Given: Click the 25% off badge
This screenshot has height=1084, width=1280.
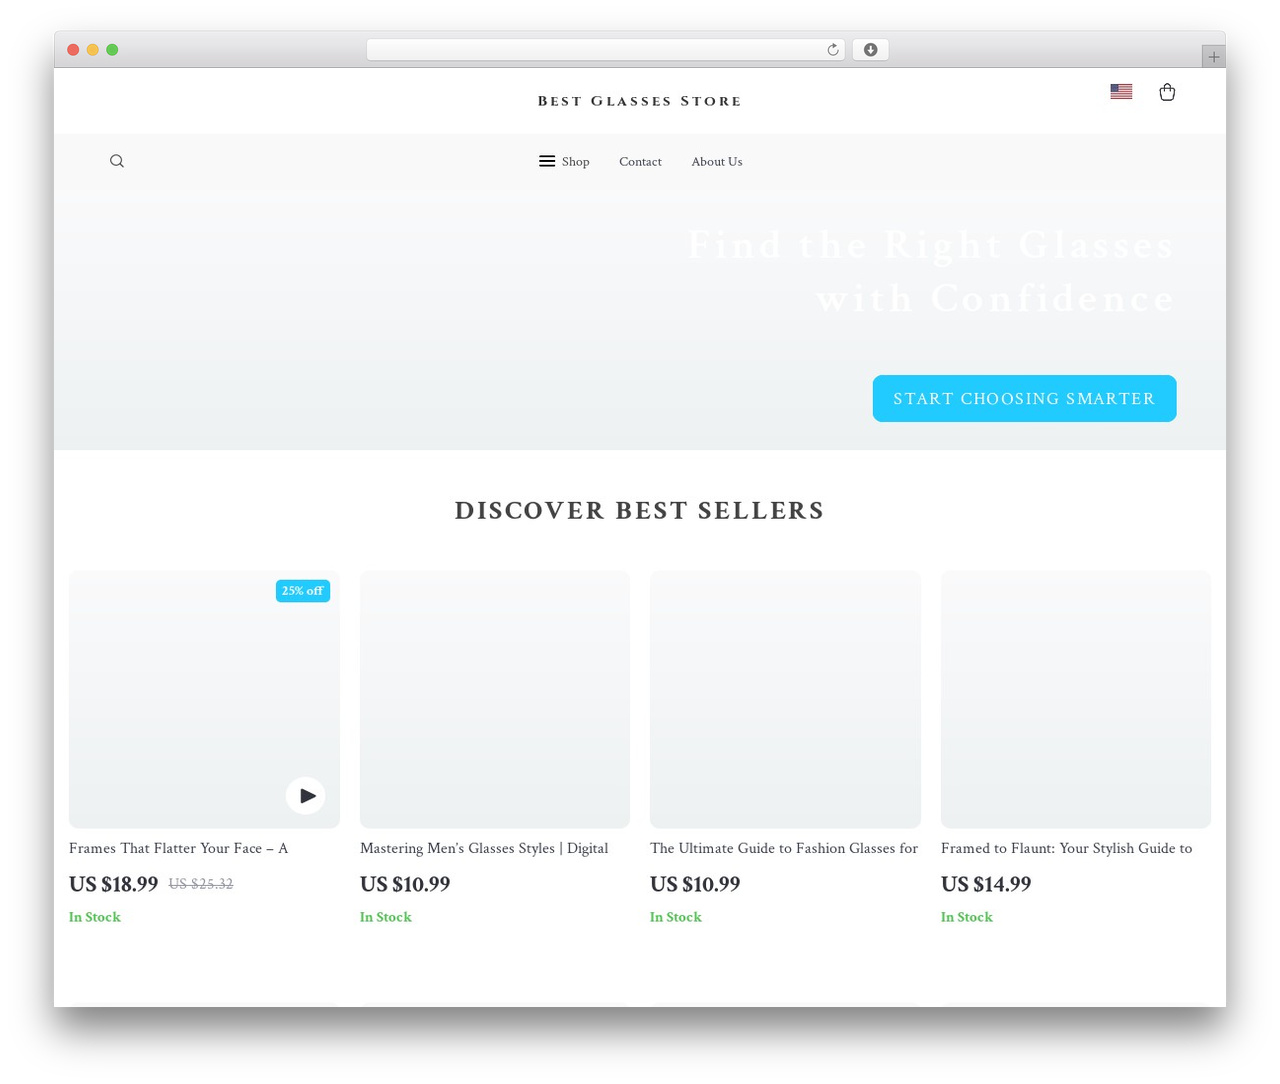Looking at the screenshot, I should [303, 591].
